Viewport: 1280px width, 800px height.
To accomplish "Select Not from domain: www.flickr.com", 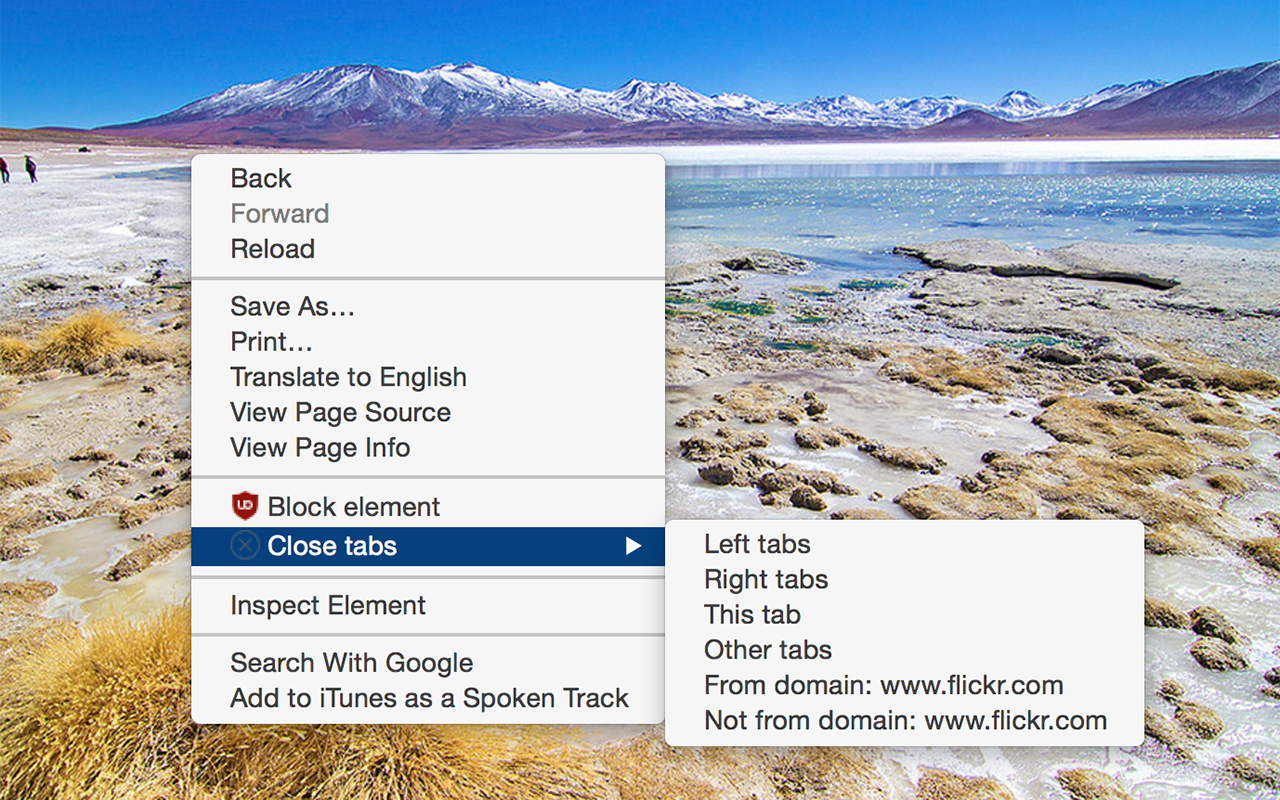I will pos(904,721).
